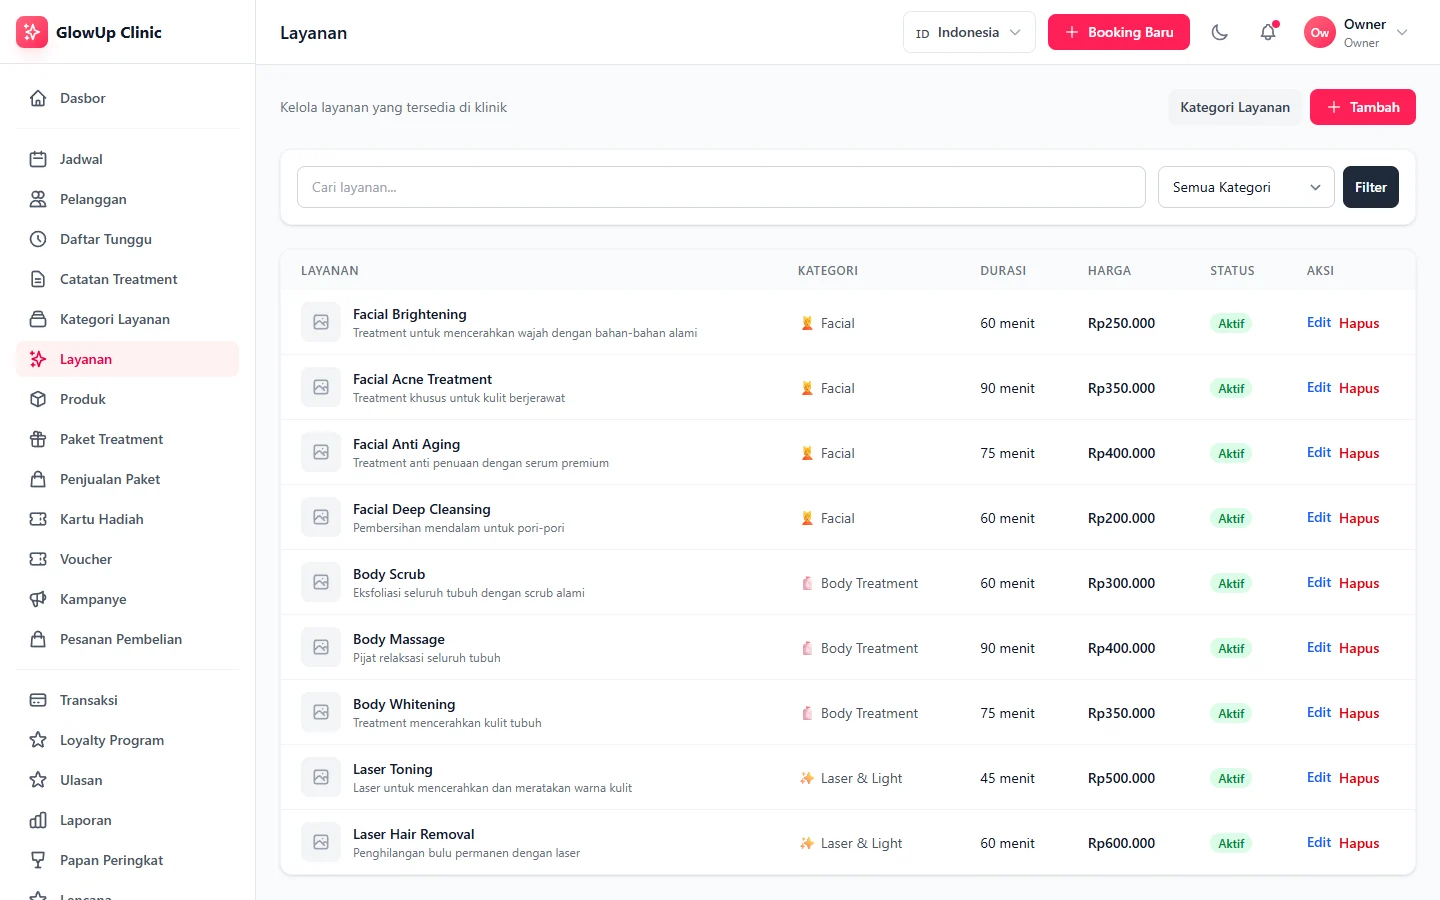Click the Produk box icon
Image resolution: width=1440 pixels, height=900 pixels.
point(38,399)
